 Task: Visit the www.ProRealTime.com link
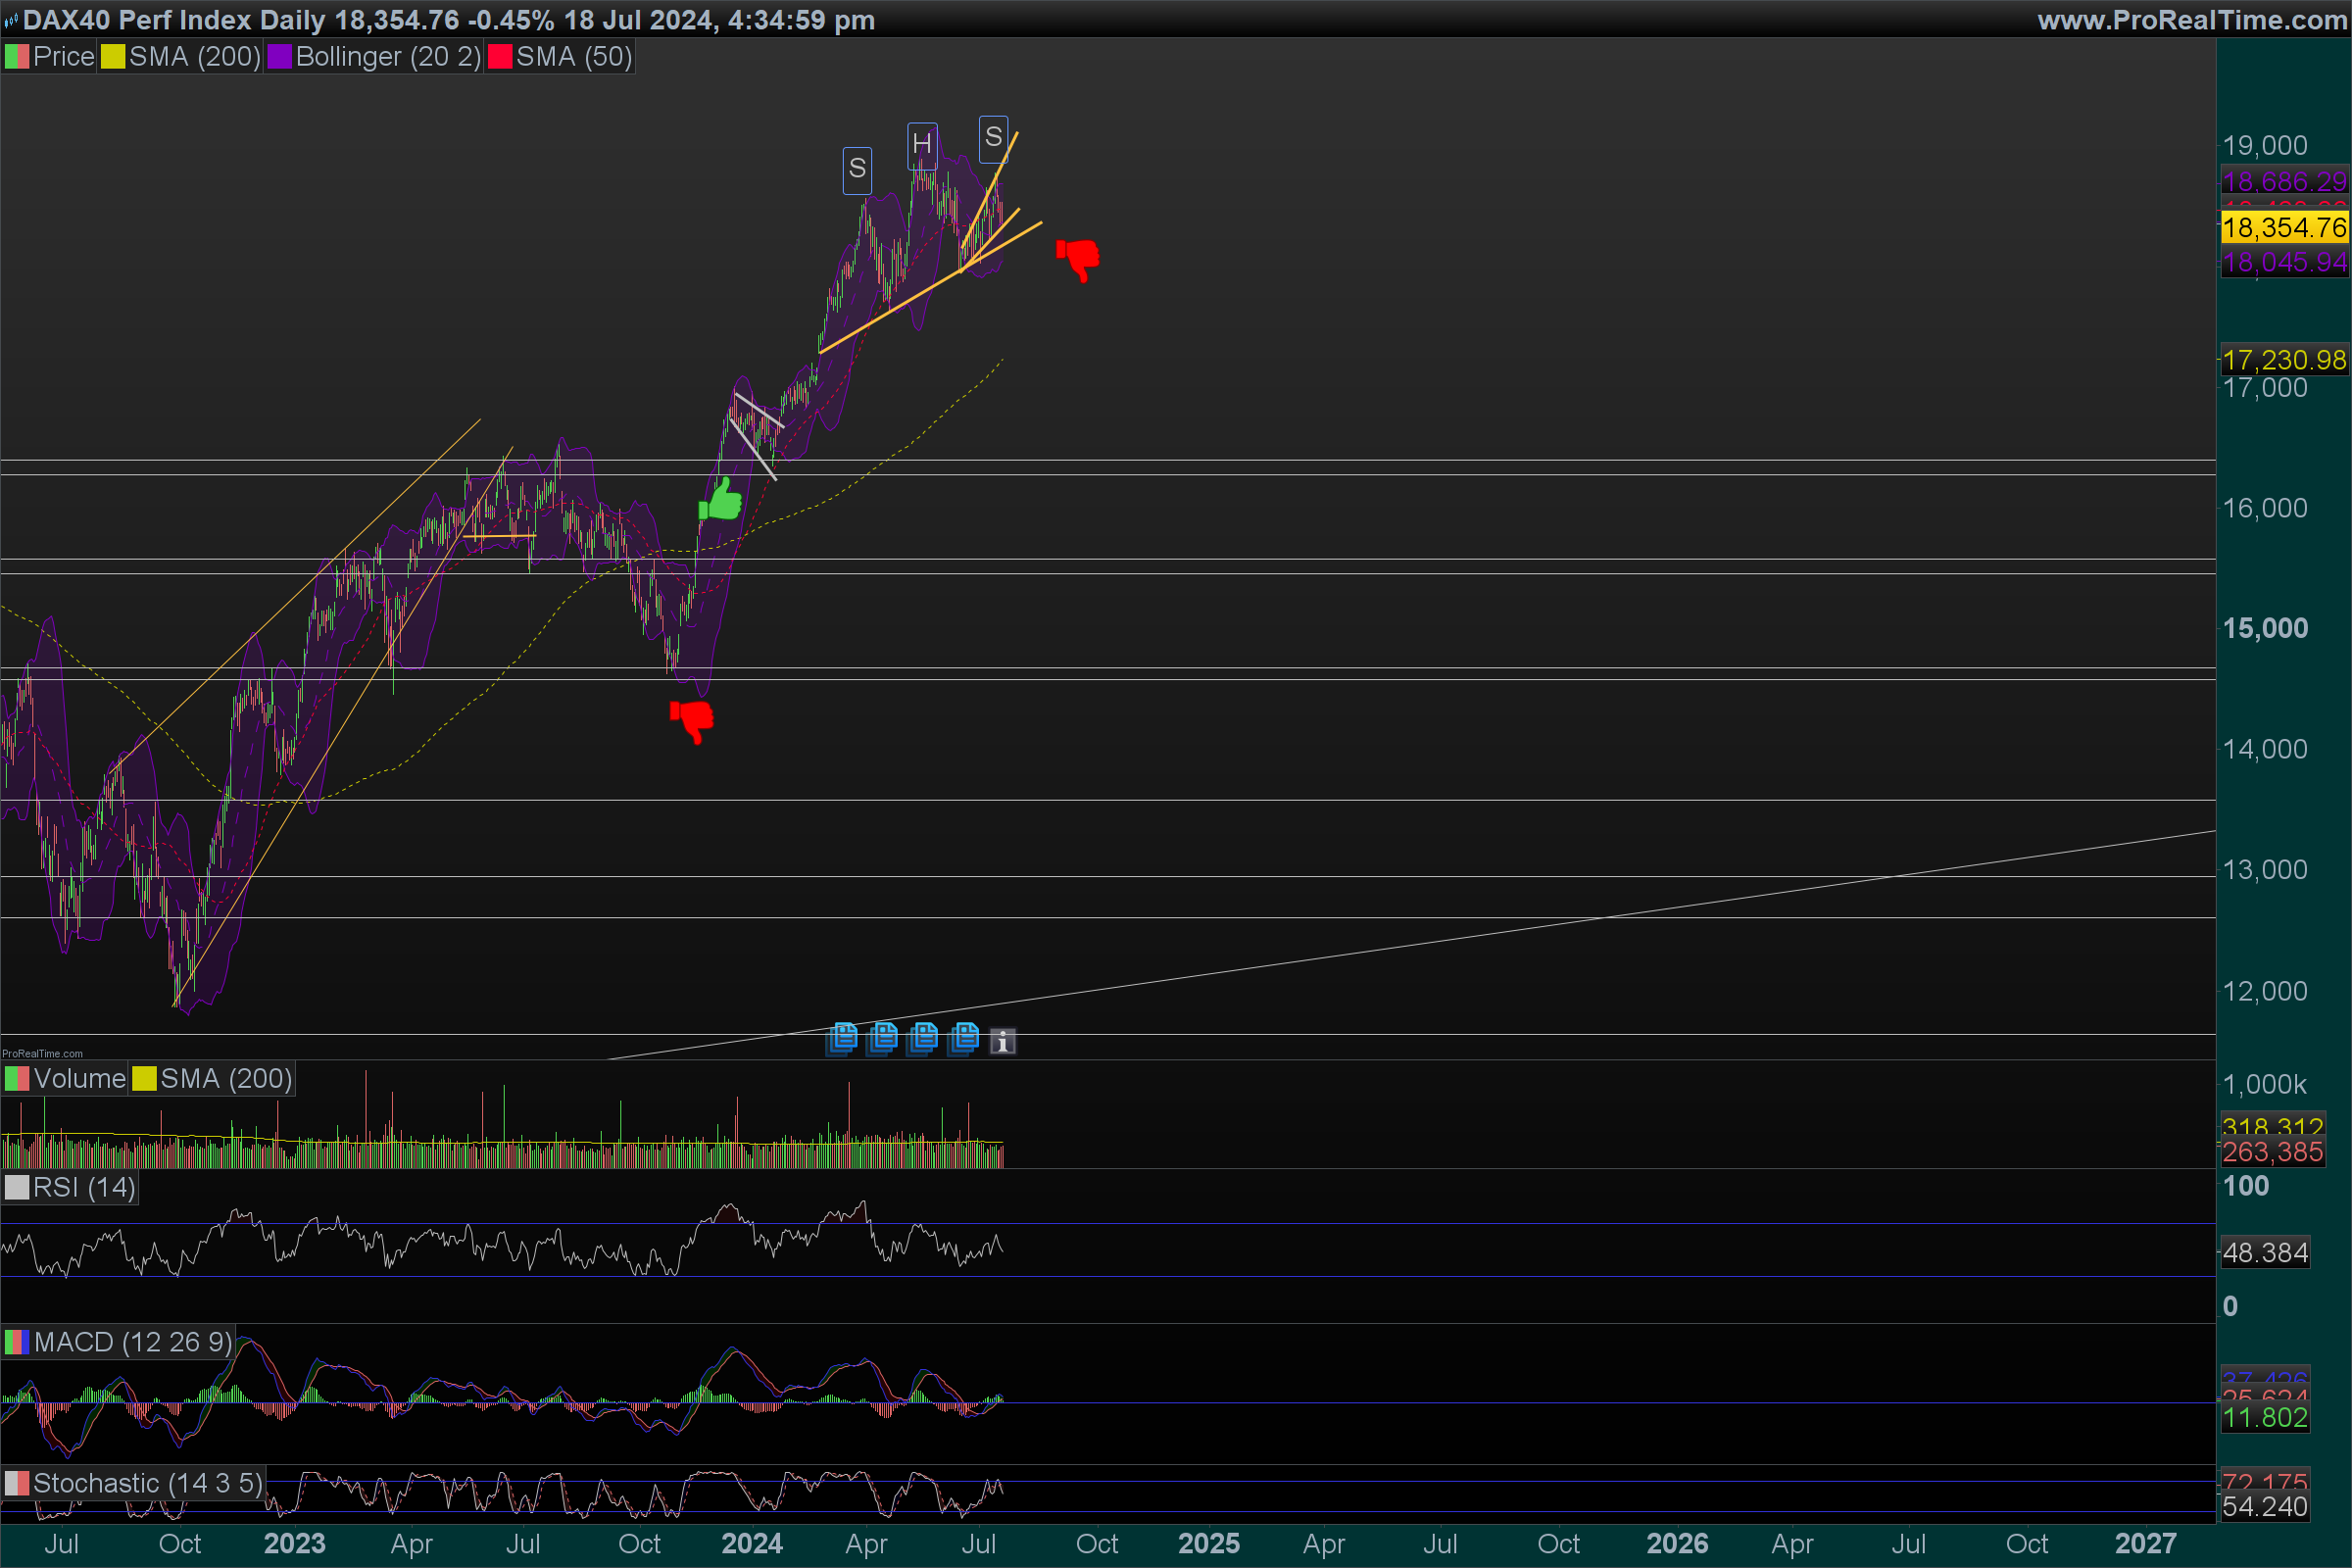point(2191,20)
